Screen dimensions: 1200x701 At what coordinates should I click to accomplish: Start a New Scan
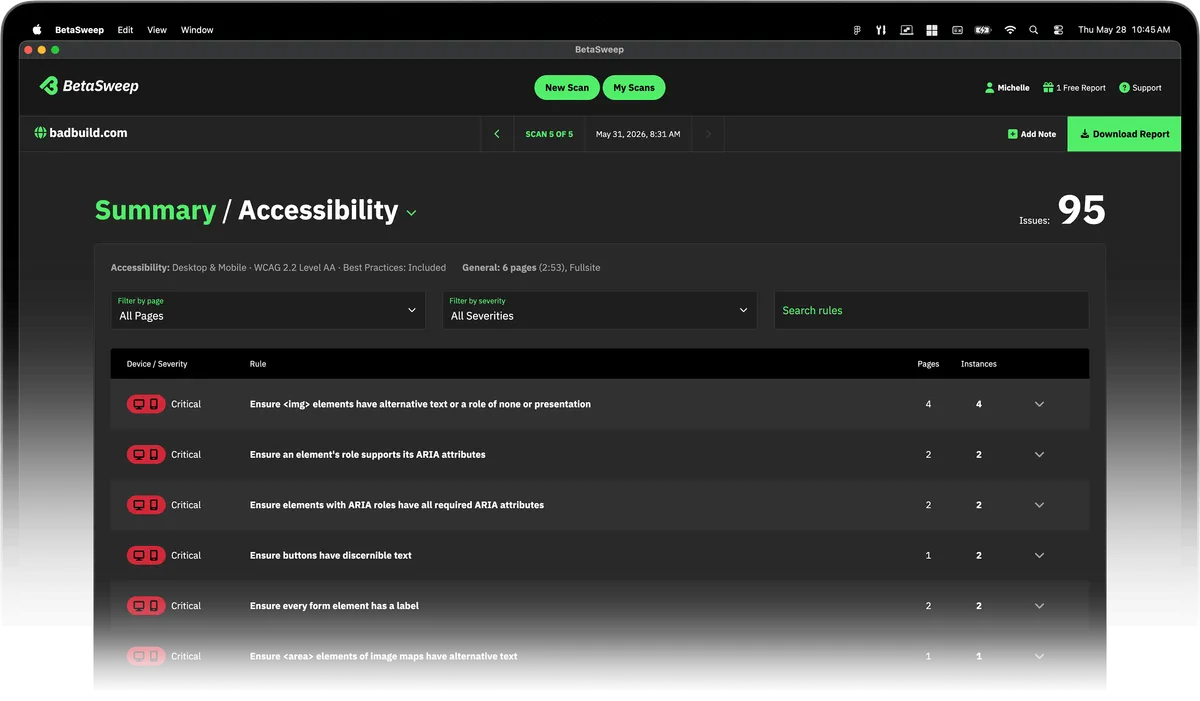click(x=567, y=88)
